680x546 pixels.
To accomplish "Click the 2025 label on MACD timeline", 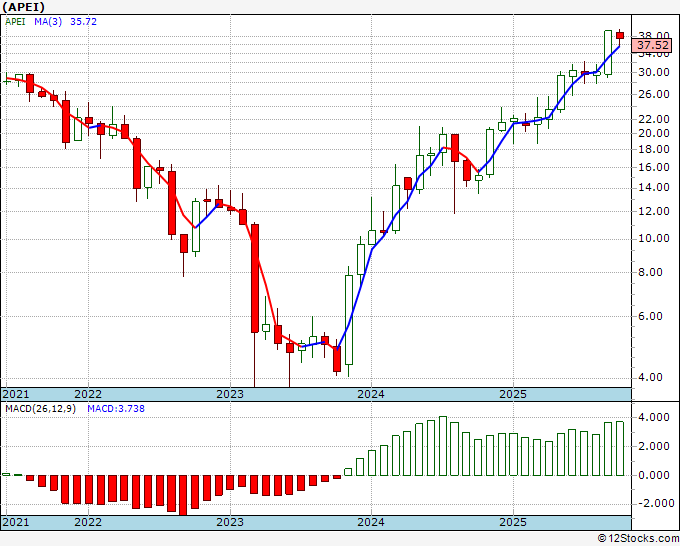I will tap(513, 522).
